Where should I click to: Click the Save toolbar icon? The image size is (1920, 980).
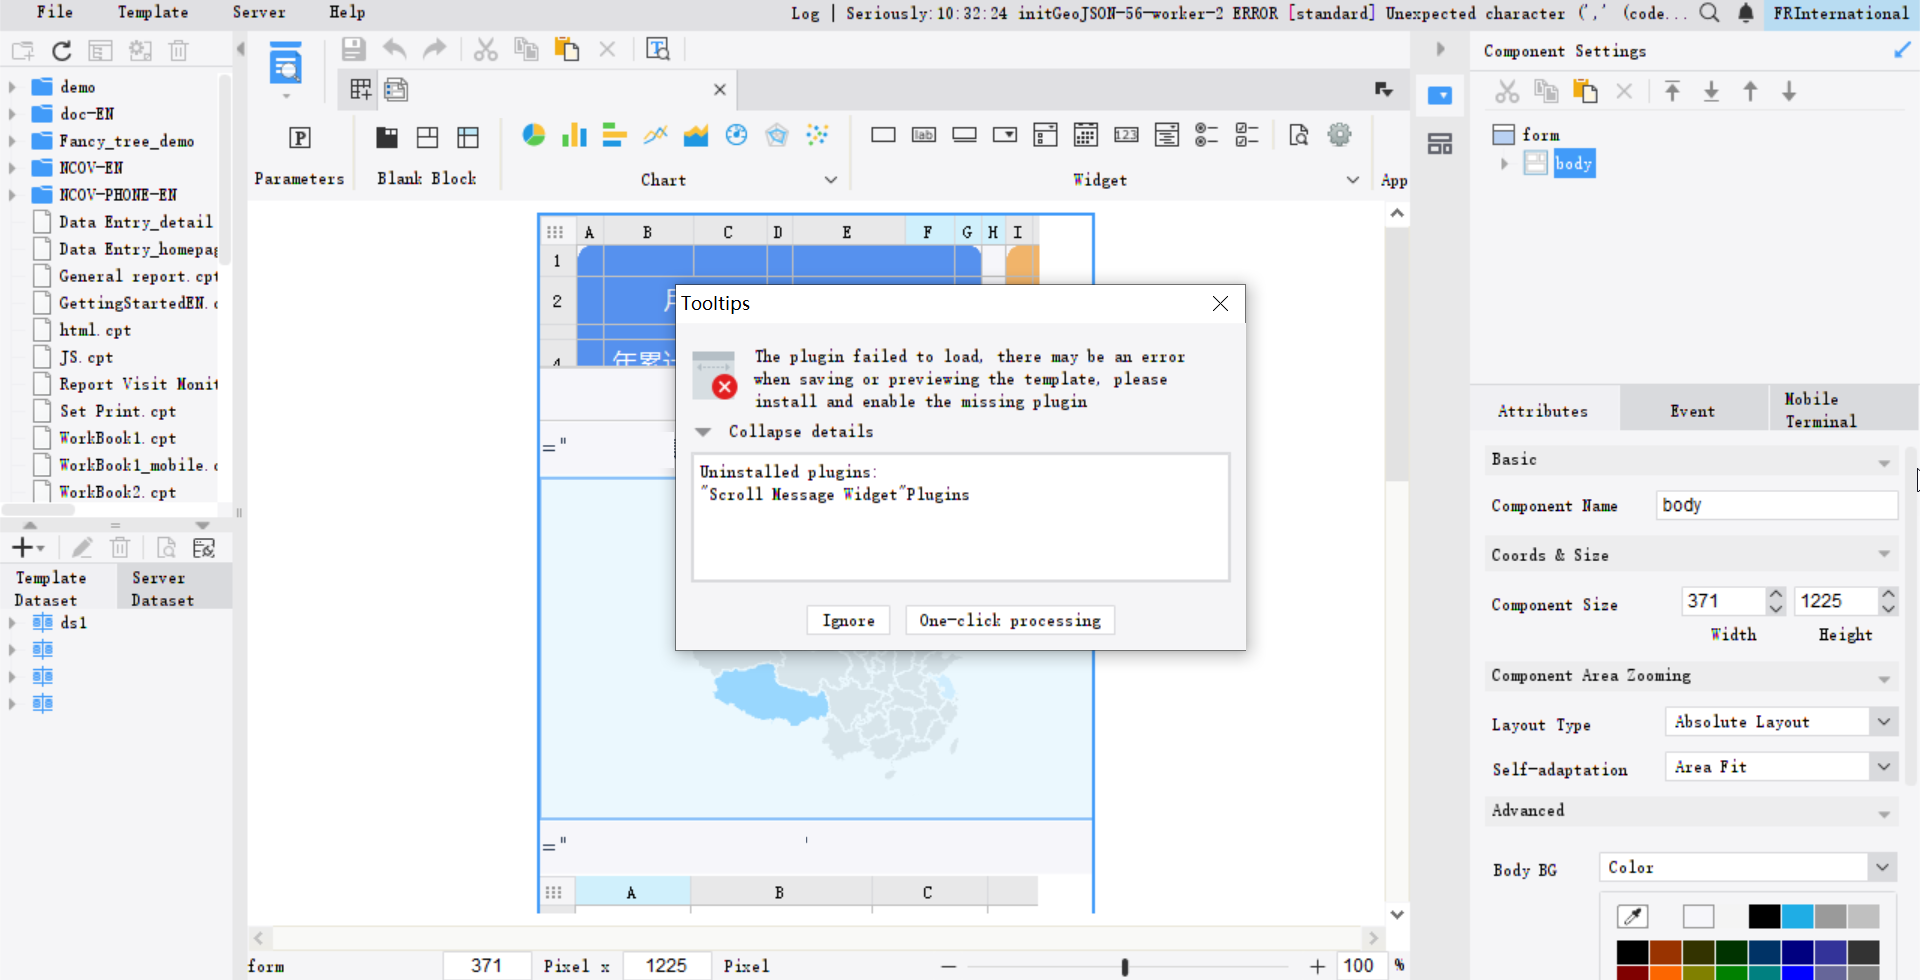click(353, 49)
